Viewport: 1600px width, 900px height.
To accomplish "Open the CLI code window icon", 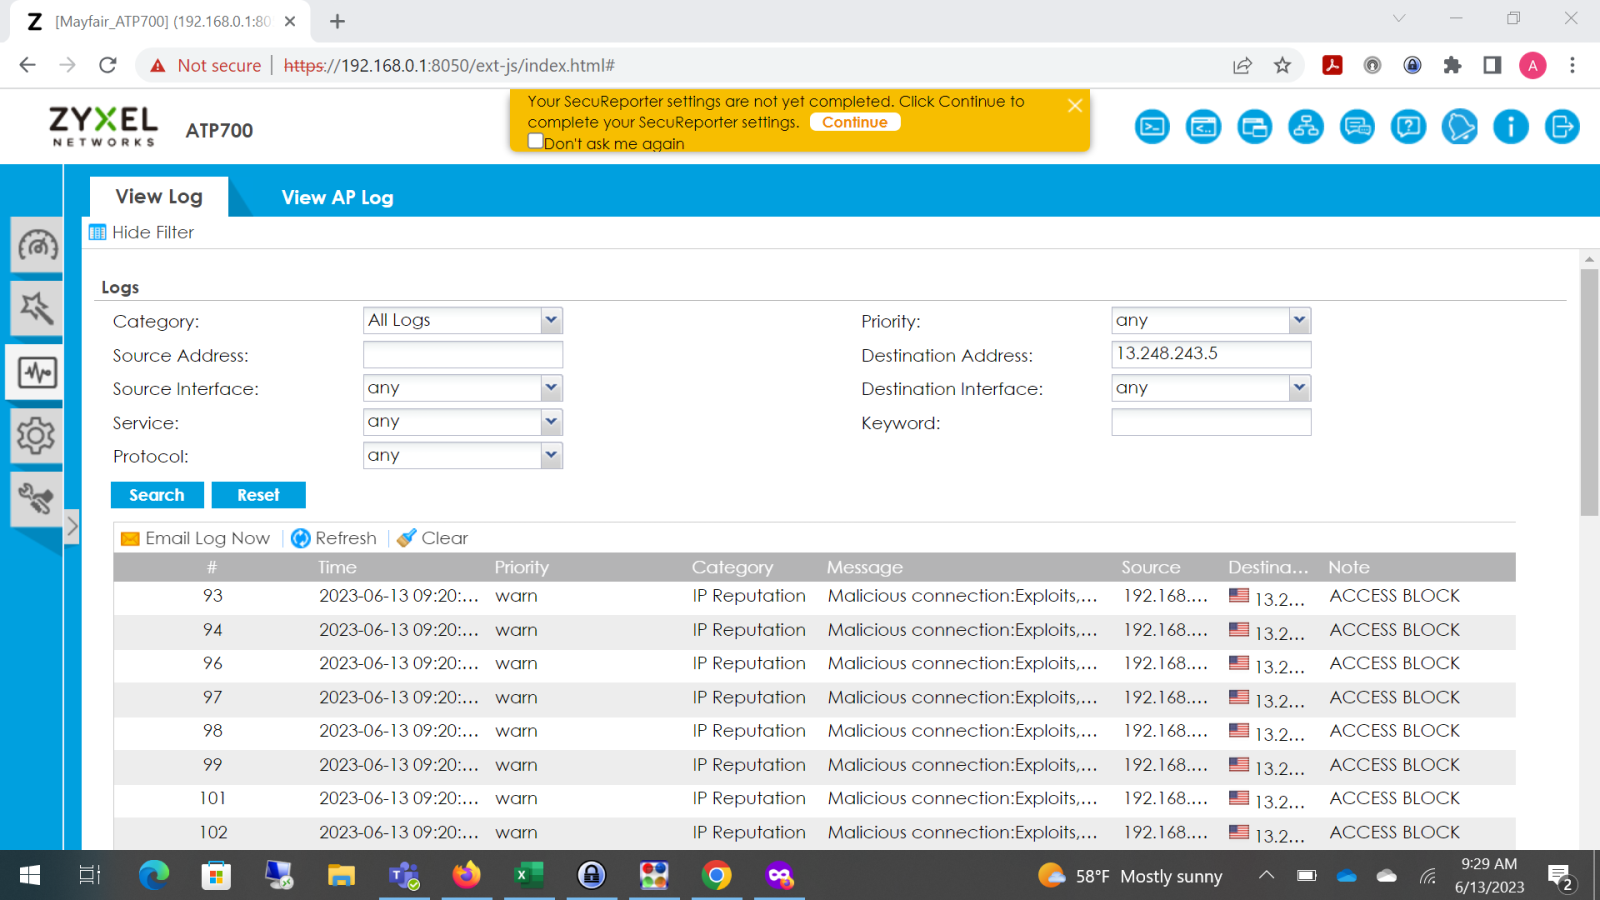I will tap(1203, 127).
